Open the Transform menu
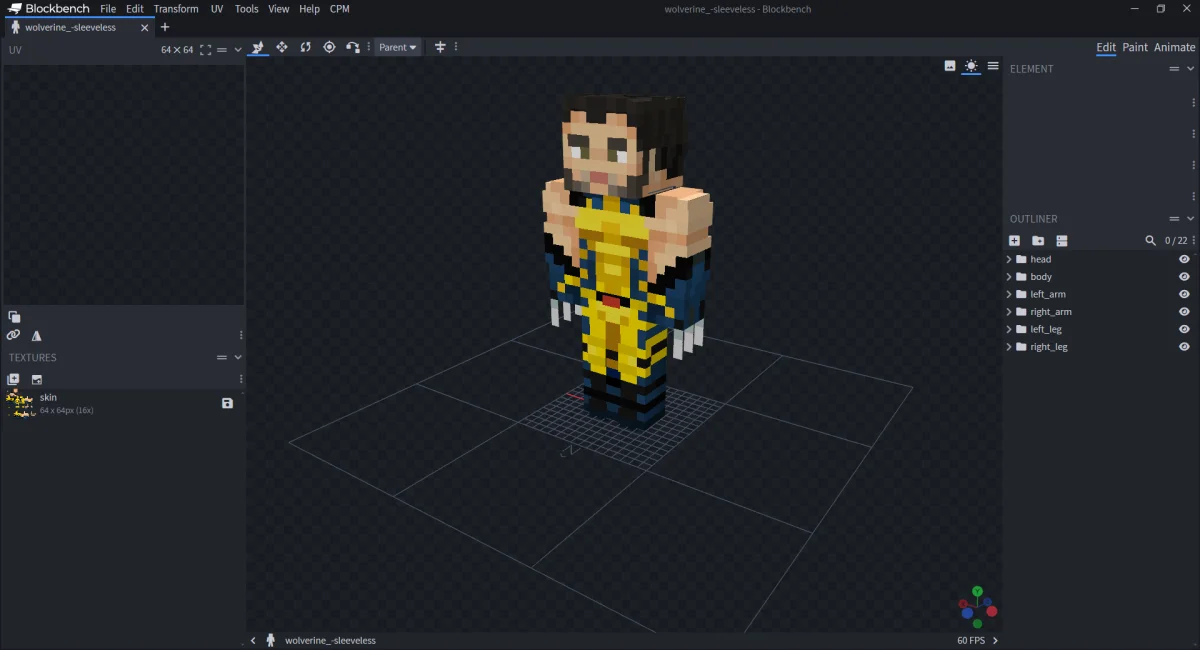 click(x=176, y=9)
